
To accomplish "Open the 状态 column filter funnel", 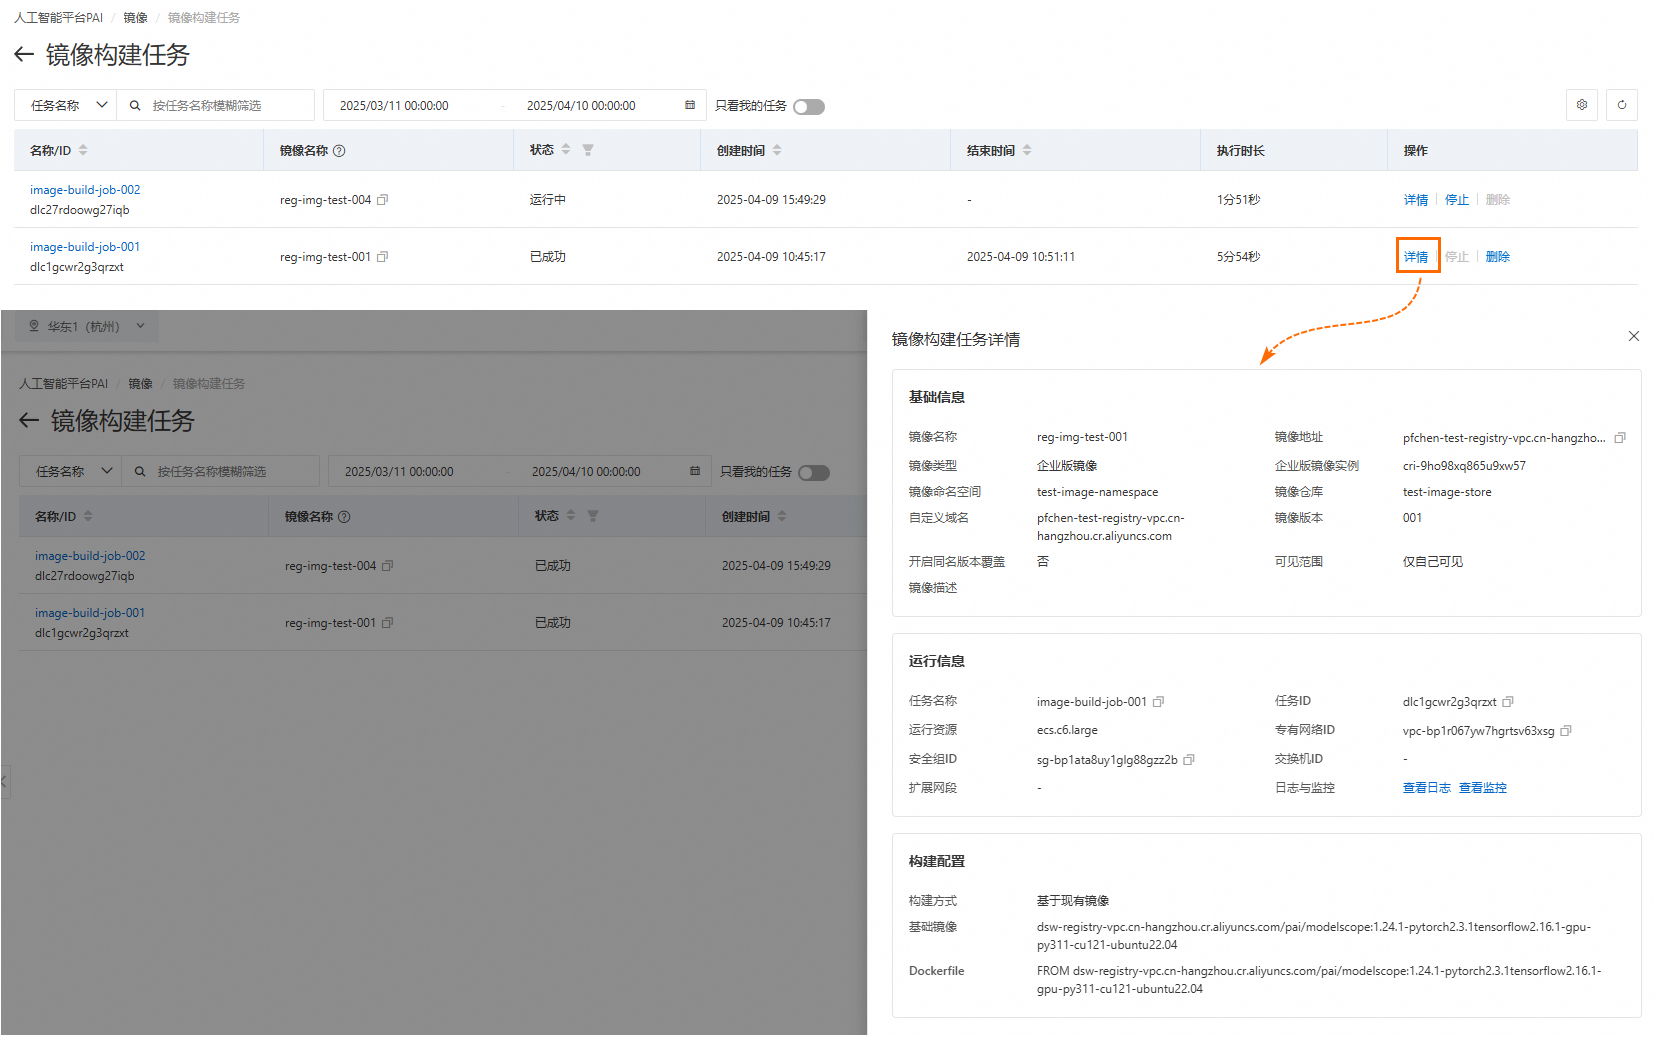I will point(588,150).
